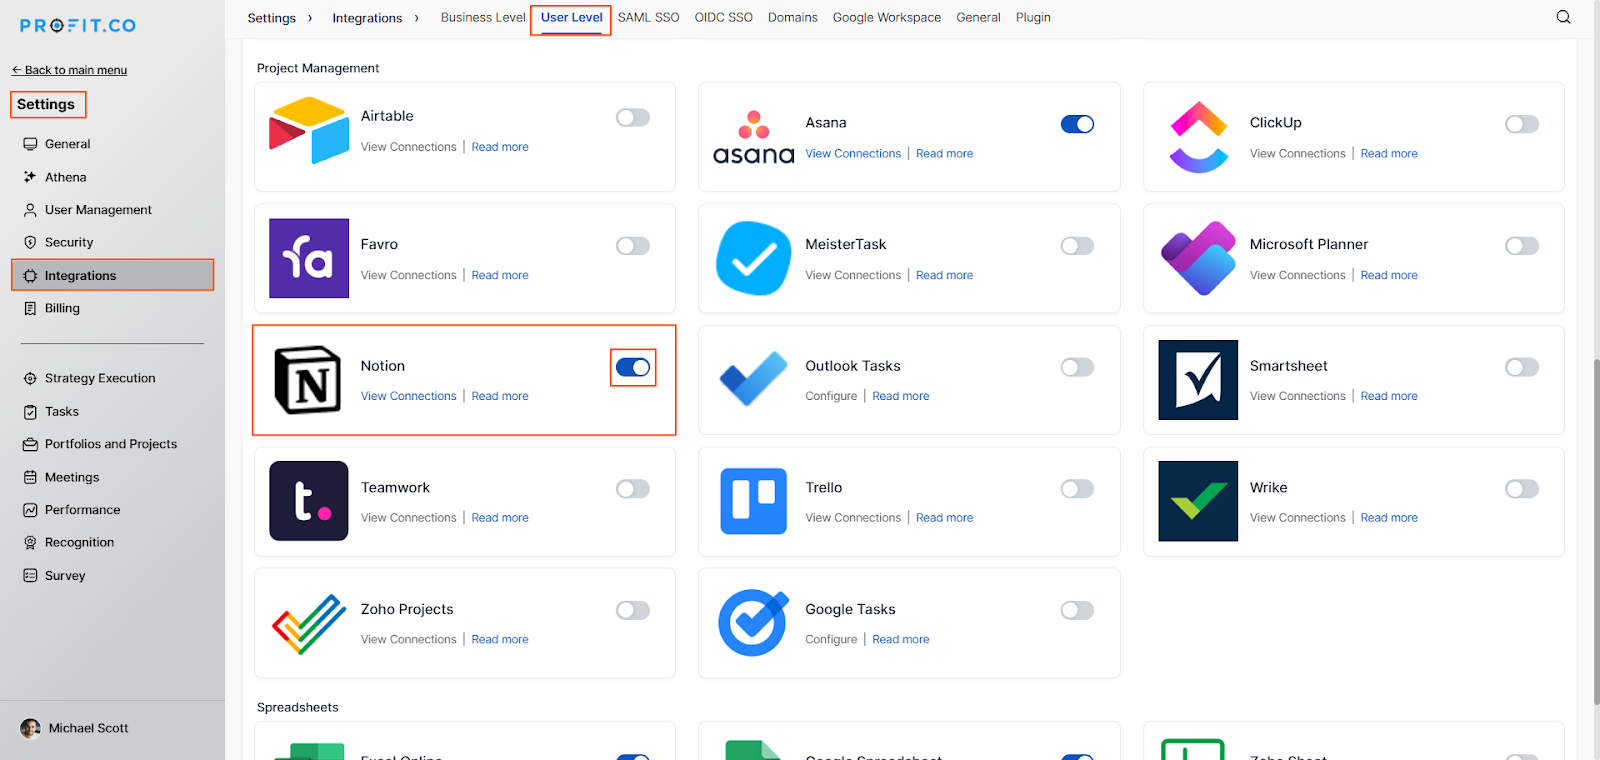Viewport: 1600px width, 760px height.
Task: Click the Asana logo icon
Action: pos(754,138)
